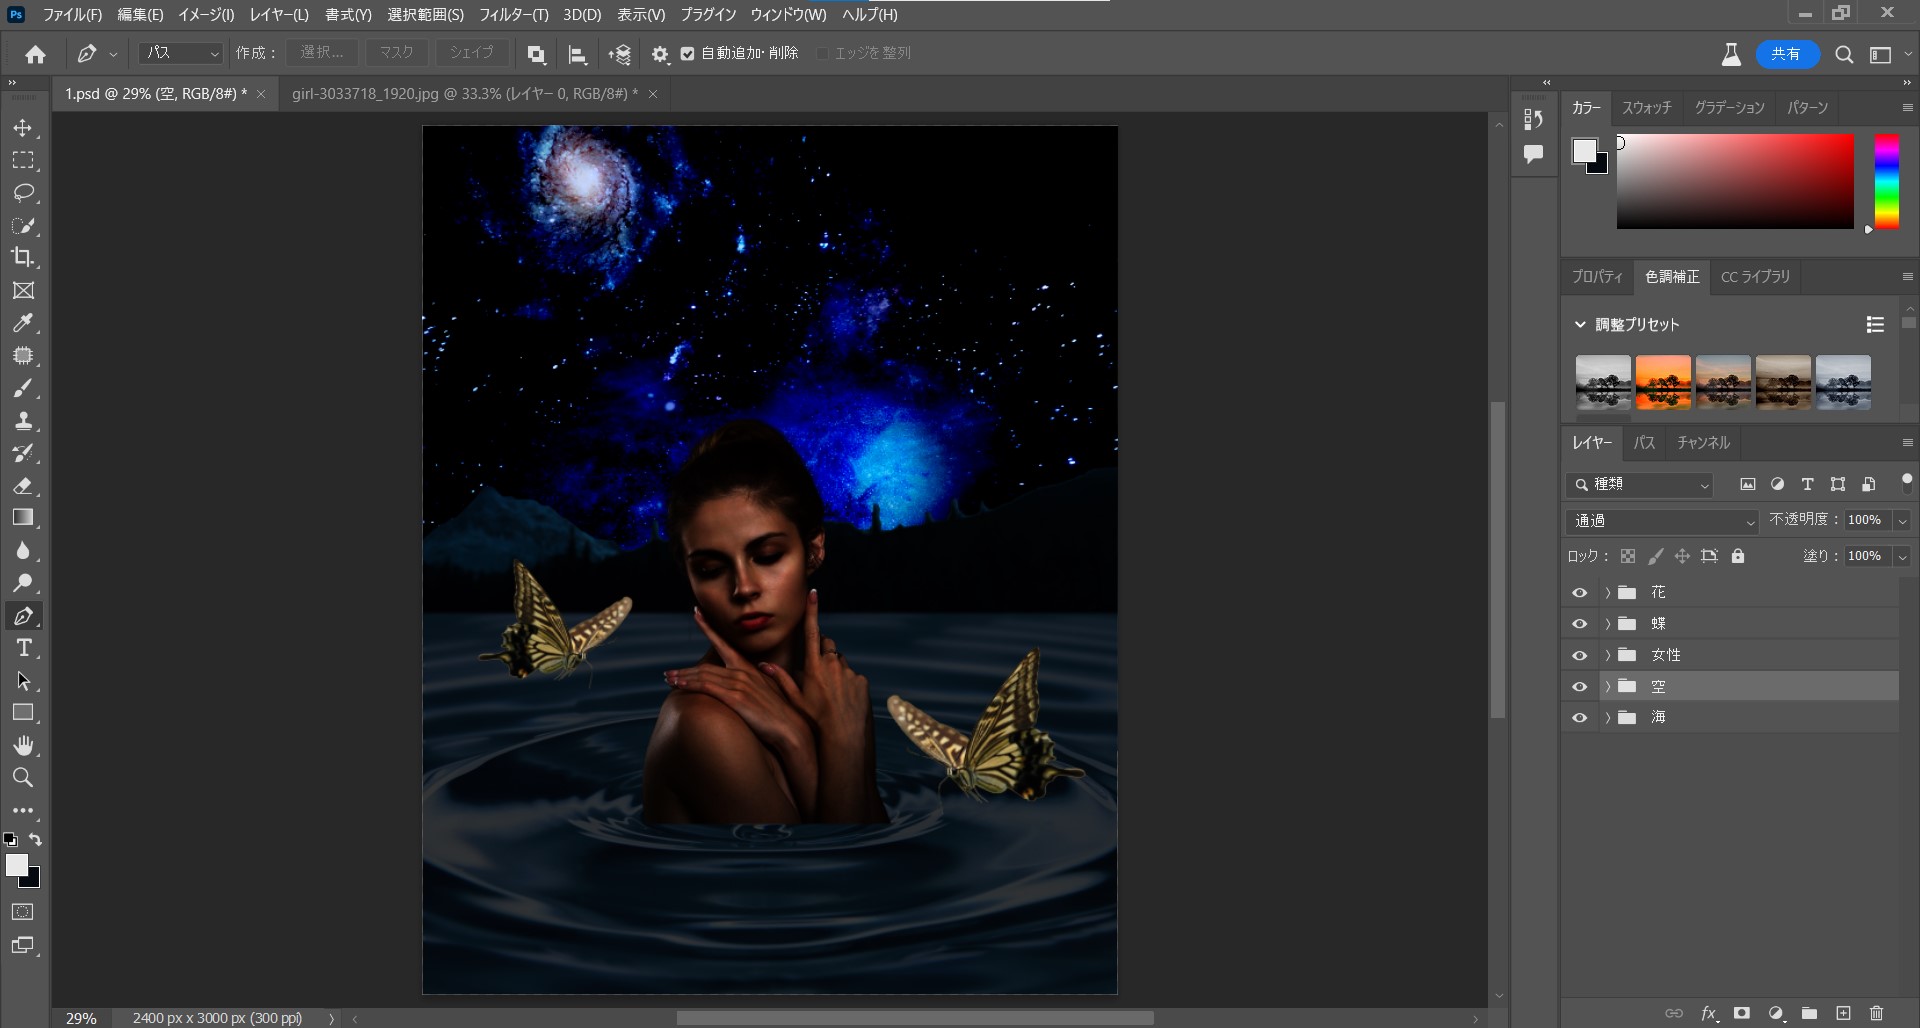Viewport: 1920px width, 1028px height.
Task: Click the シェイプ button in options bar
Action: click(471, 53)
